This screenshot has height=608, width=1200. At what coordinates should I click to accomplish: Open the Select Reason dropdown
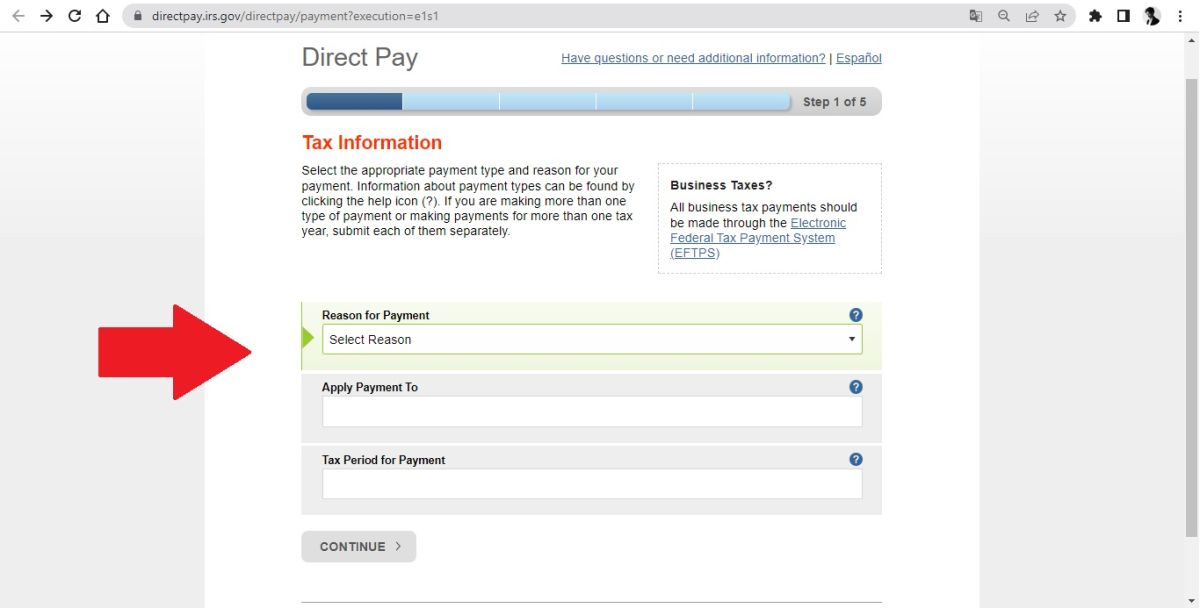(x=591, y=339)
